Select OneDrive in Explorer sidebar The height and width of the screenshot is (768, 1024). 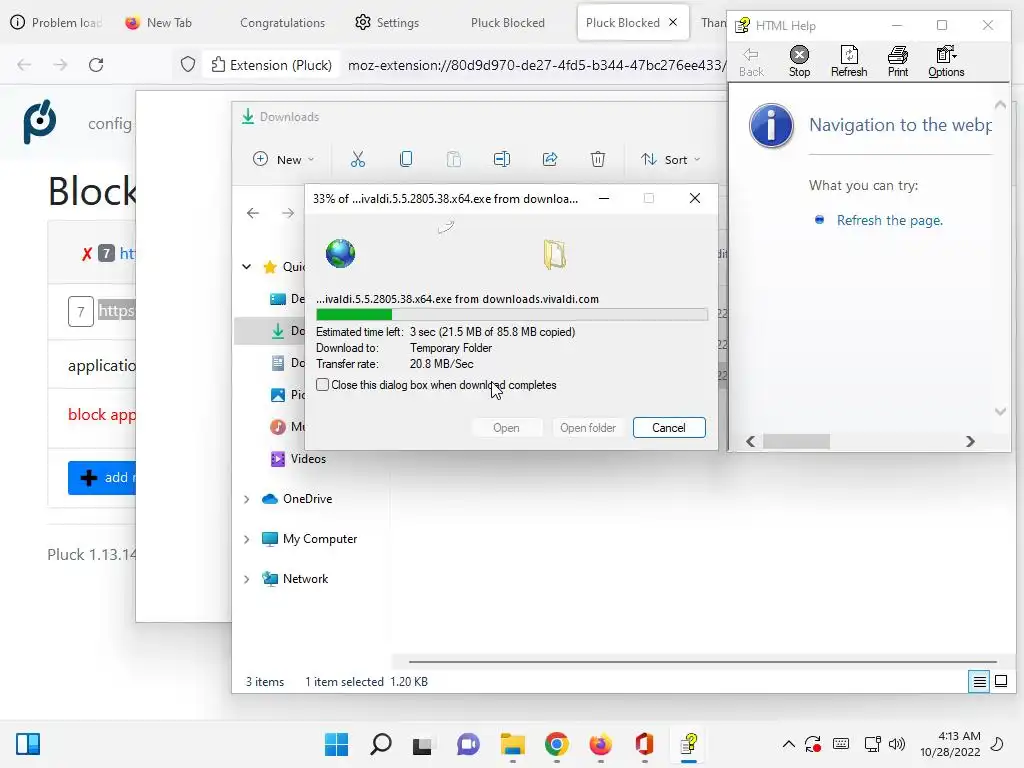tap(307, 499)
